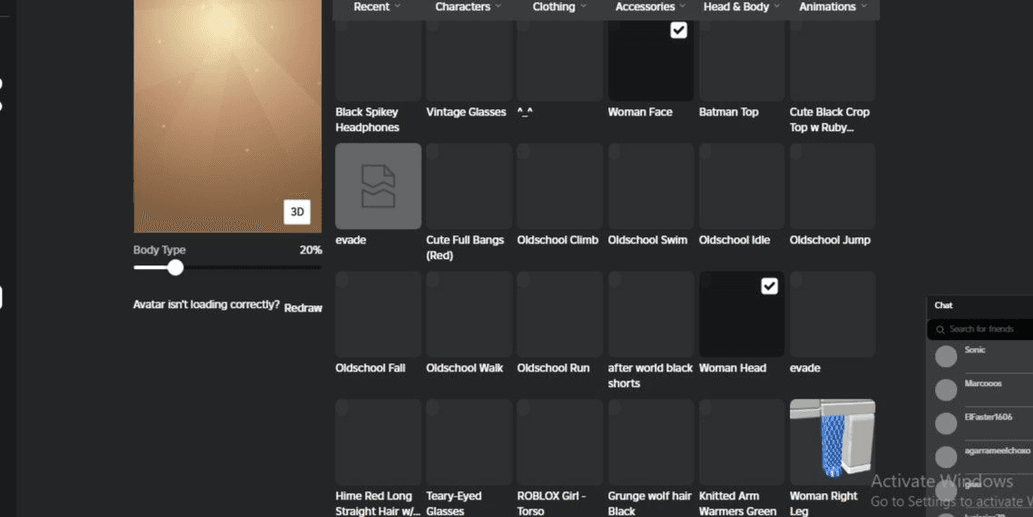Uncheck the Woman Head item checkbox
This screenshot has width=1033, height=517.
tap(769, 286)
